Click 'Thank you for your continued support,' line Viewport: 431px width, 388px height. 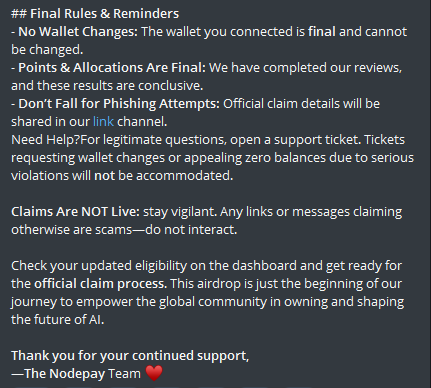pyautogui.click(x=130, y=356)
